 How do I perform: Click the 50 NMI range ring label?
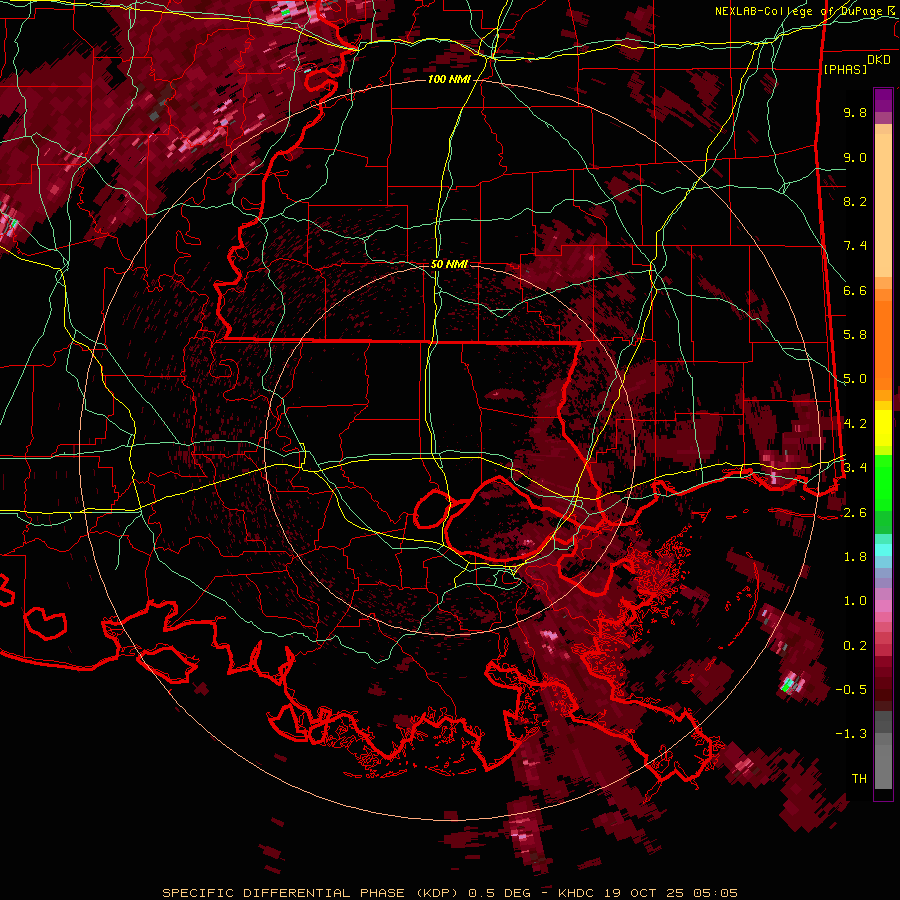click(449, 264)
